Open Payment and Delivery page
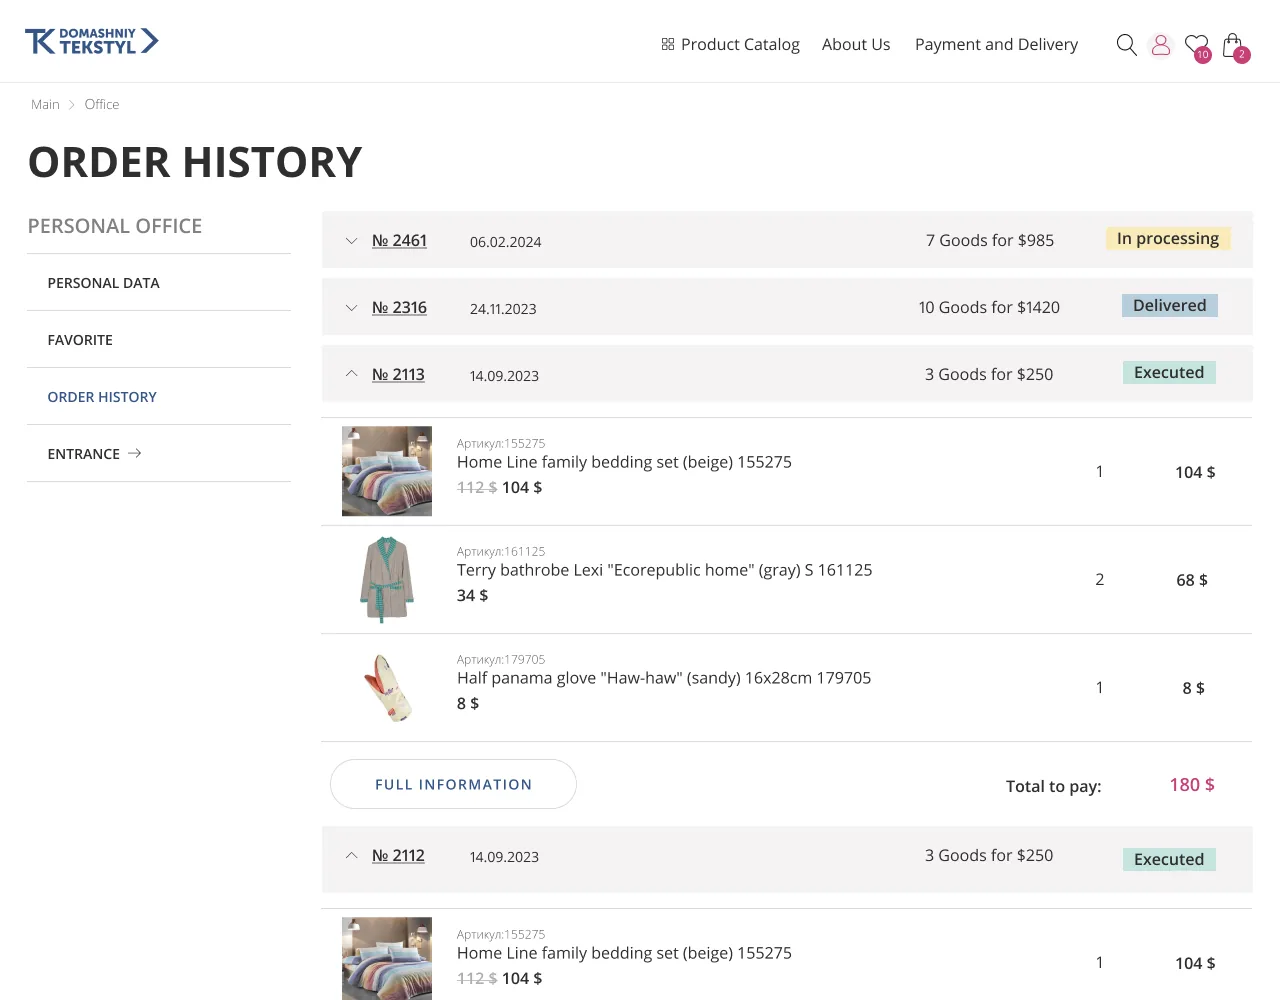 (x=996, y=44)
